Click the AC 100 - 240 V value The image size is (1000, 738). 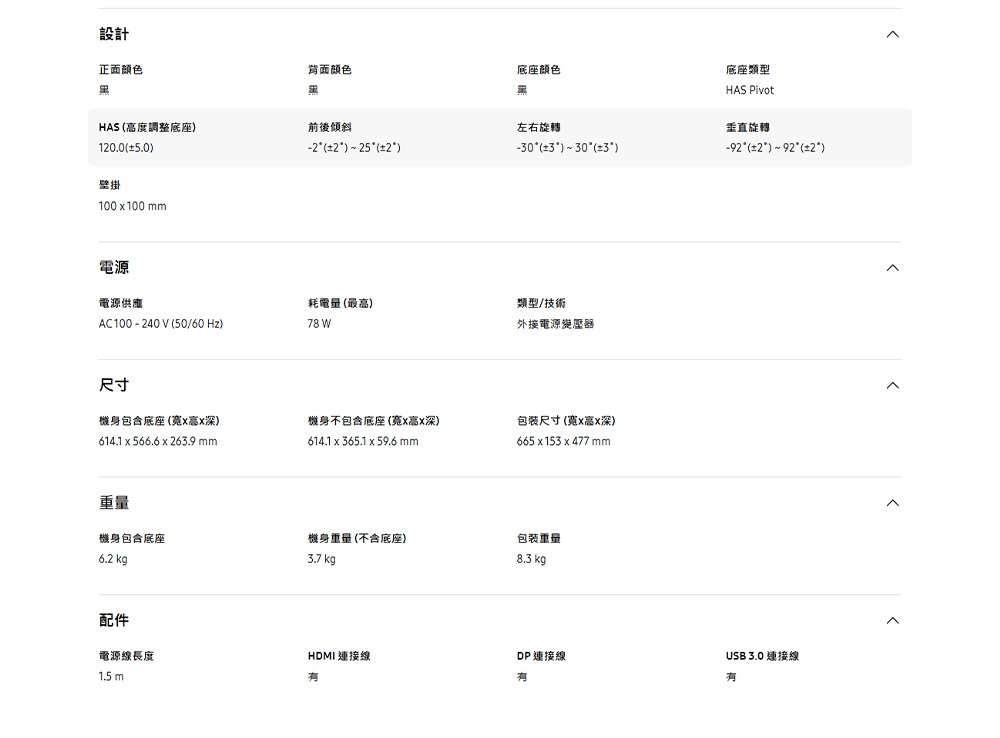(x=161, y=324)
